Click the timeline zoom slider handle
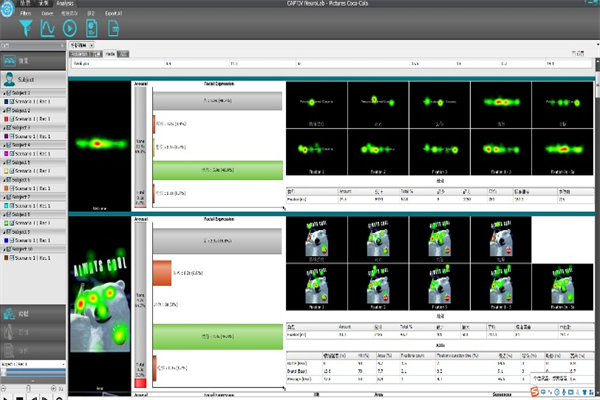Image resolution: width=600 pixels, height=400 pixels. [28, 388]
